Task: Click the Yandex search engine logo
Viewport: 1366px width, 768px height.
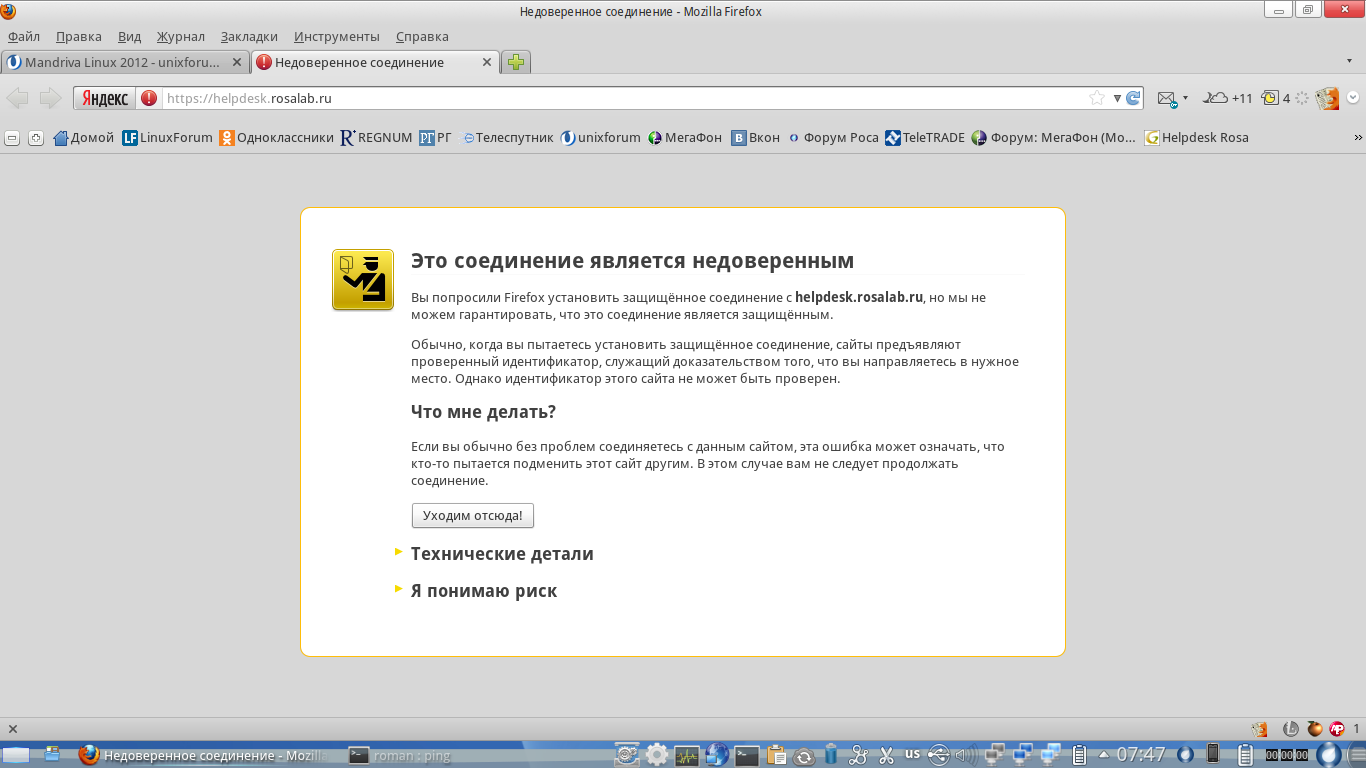Action: tap(105, 98)
